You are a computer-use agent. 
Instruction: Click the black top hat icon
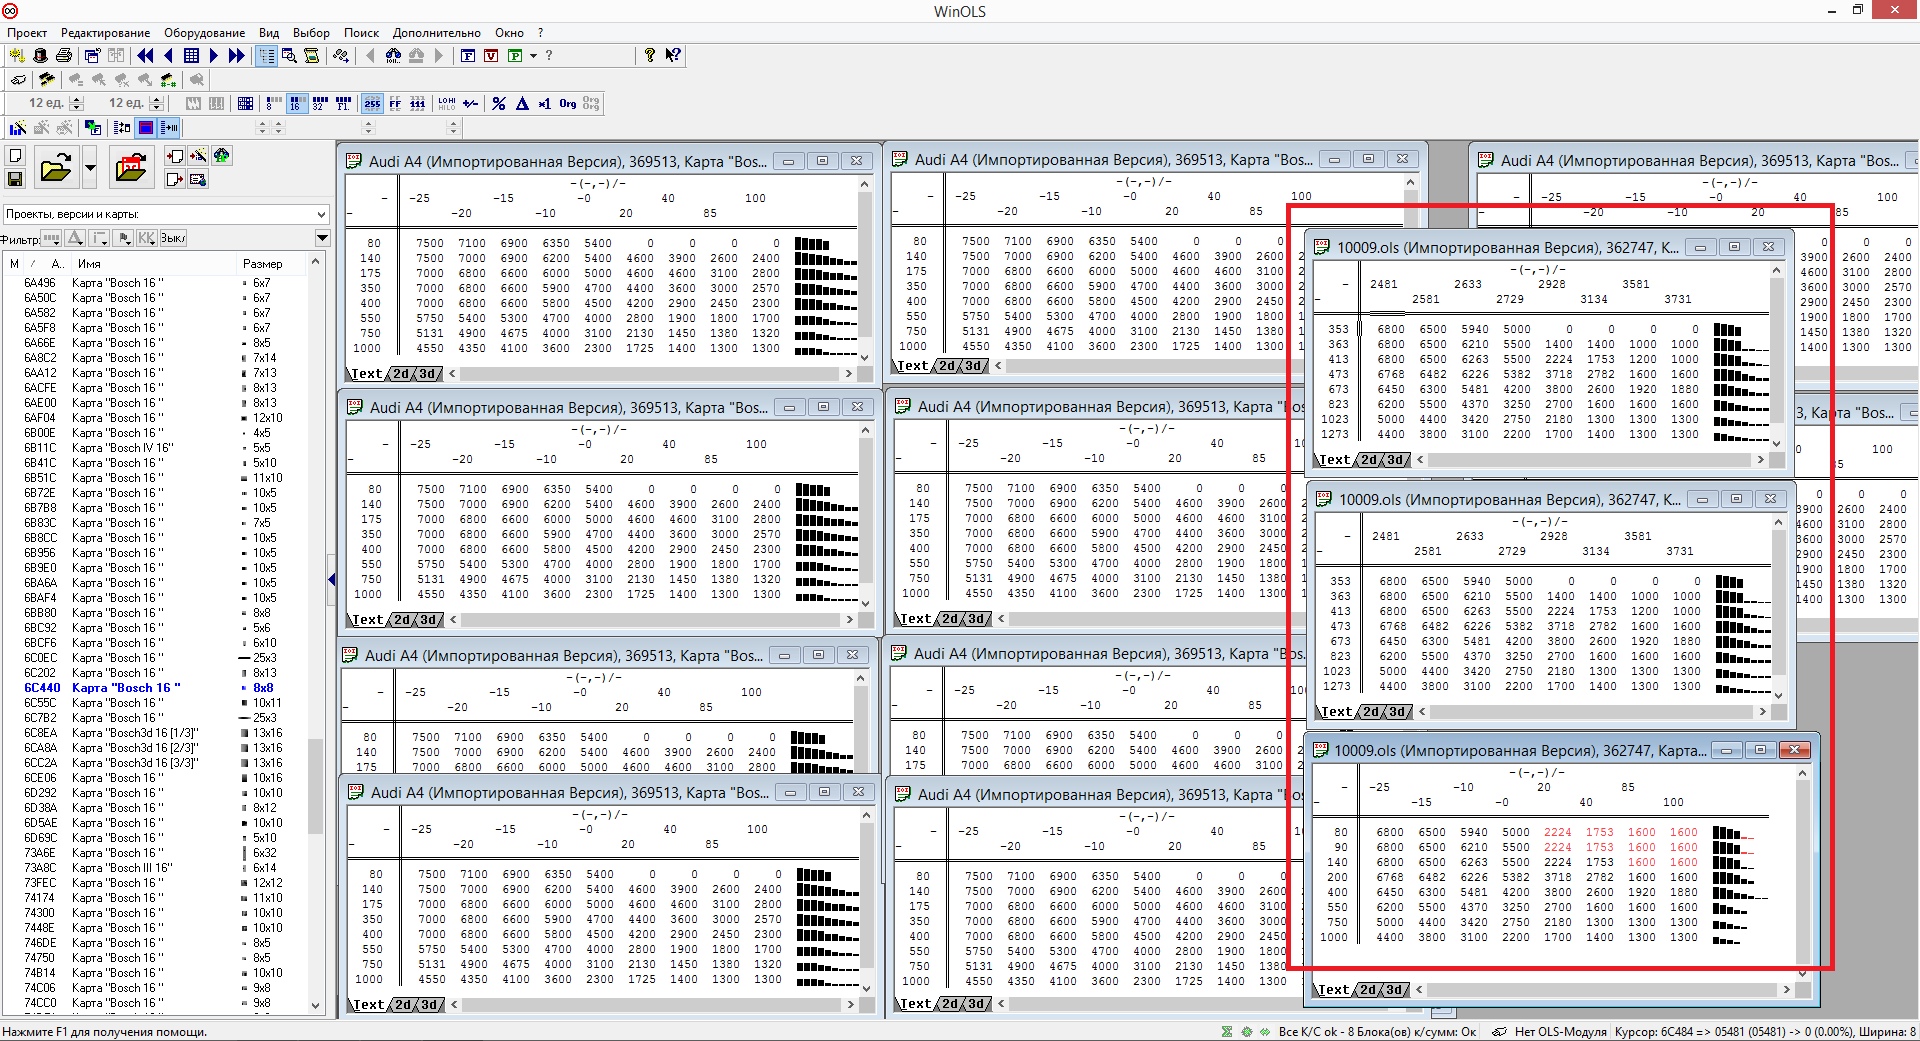coord(40,56)
